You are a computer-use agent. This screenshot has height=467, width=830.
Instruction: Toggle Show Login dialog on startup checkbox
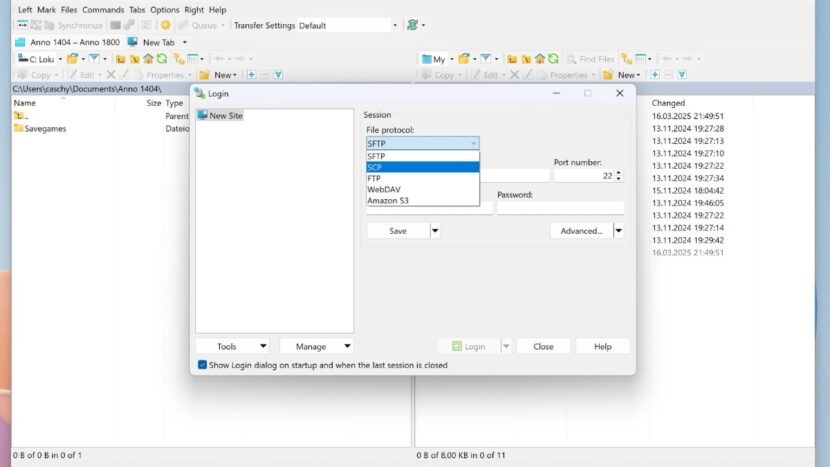pyautogui.click(x=203, y=365)
